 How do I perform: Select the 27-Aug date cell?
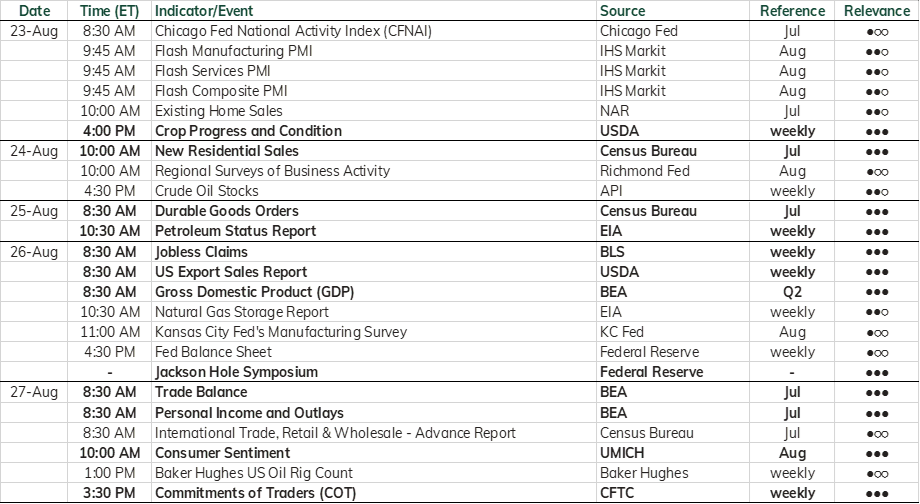pyautogui.click(x=34, y=392)
